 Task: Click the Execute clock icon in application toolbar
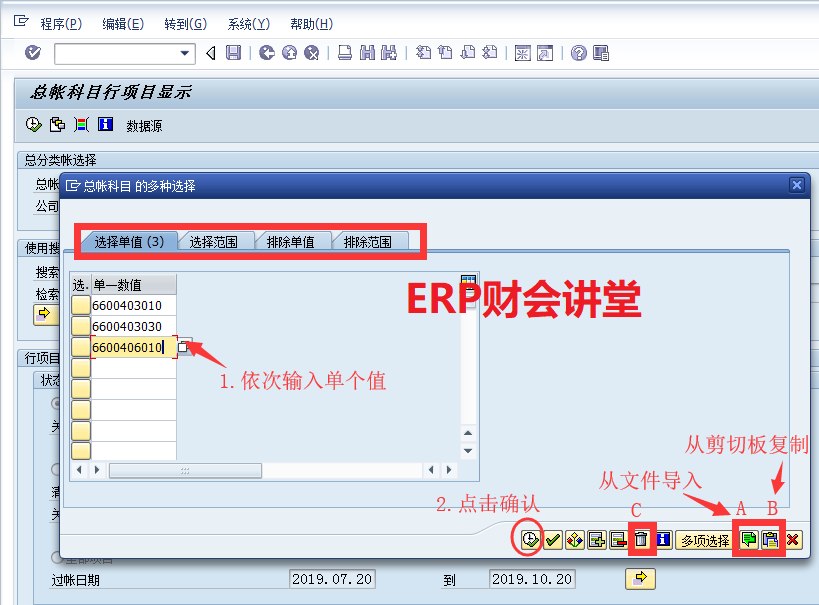33,124
